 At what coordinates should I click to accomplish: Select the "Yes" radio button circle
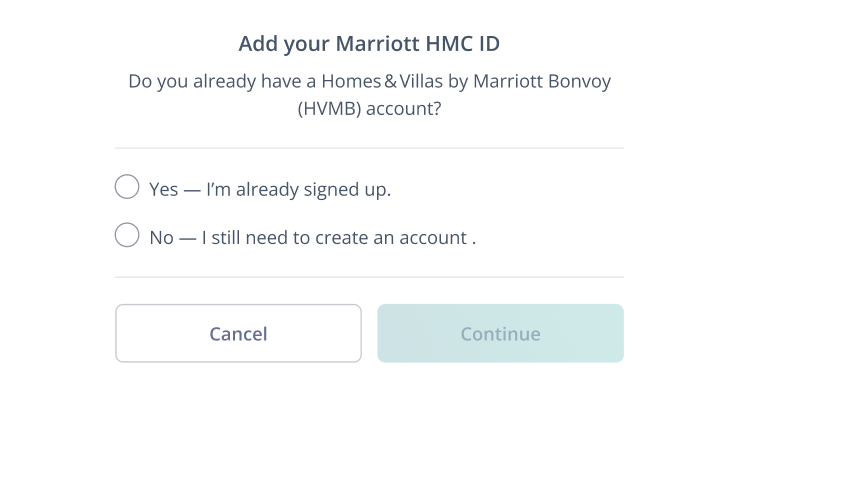[x=127, y=187]
